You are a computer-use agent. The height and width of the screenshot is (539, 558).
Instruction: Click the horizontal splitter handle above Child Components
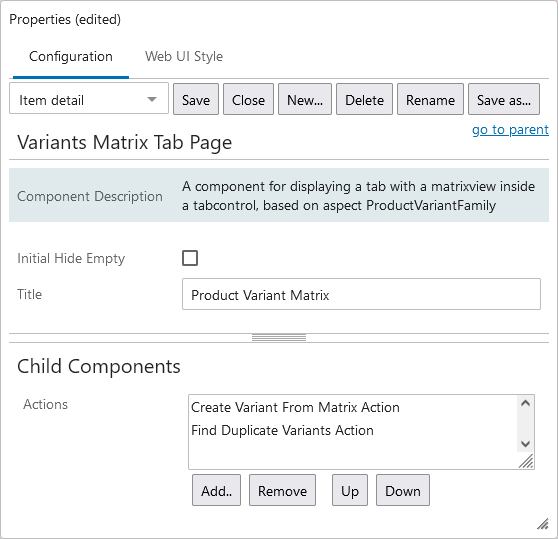pos(279,338)
